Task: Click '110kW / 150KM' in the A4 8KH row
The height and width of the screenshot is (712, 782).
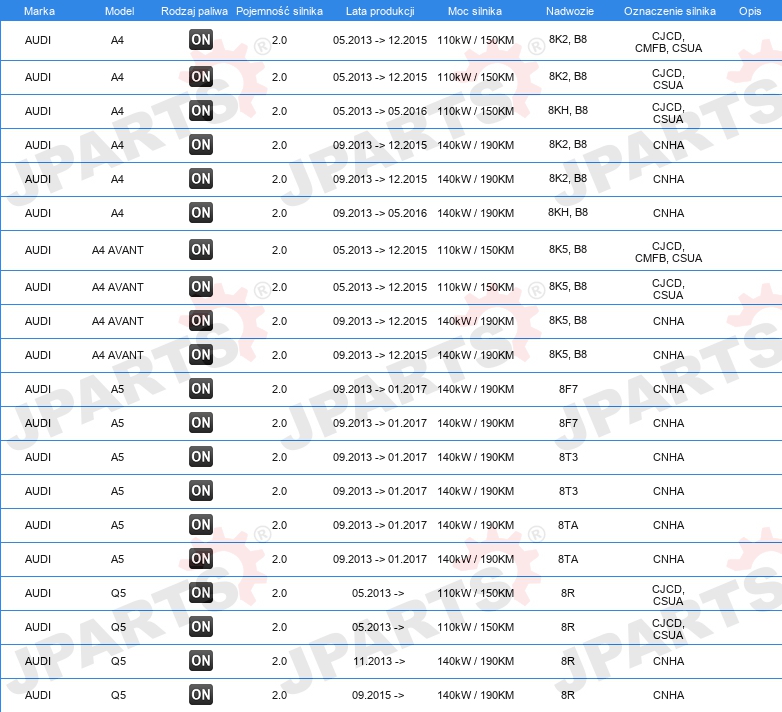Action: (476, 111)
